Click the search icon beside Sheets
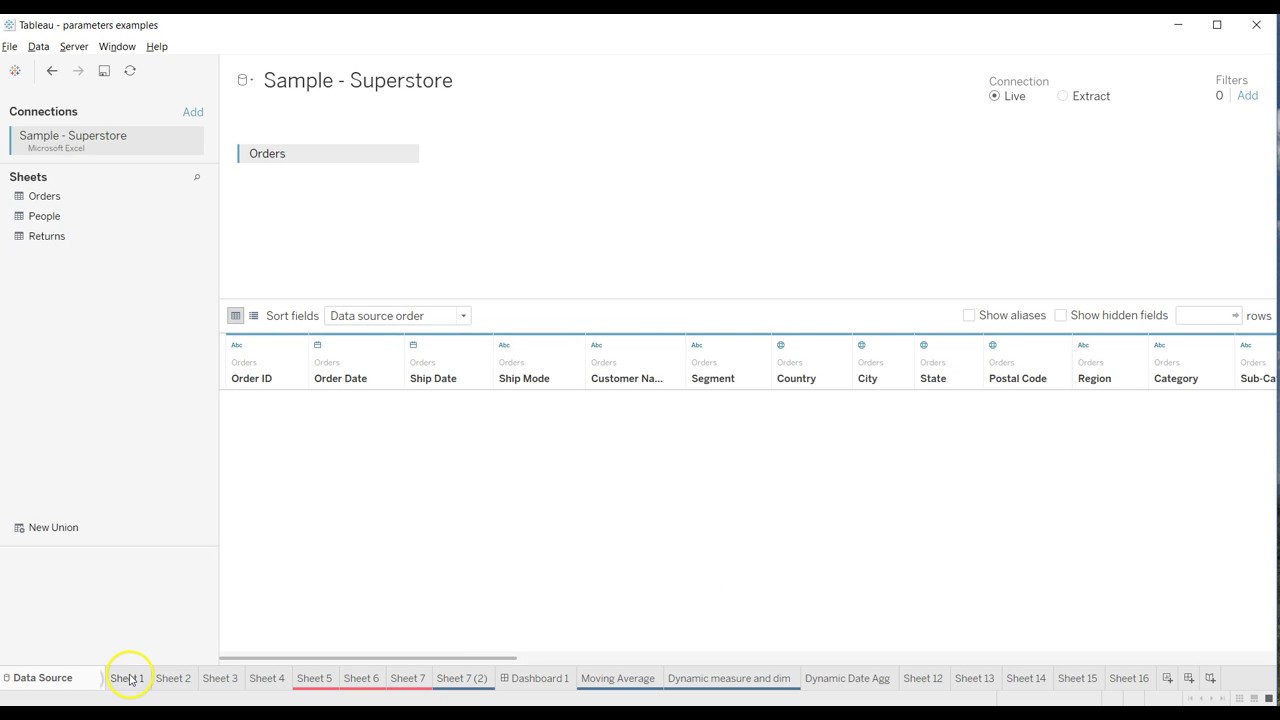1280x720 pixels. pyautogui.click(x=197, y=177)
